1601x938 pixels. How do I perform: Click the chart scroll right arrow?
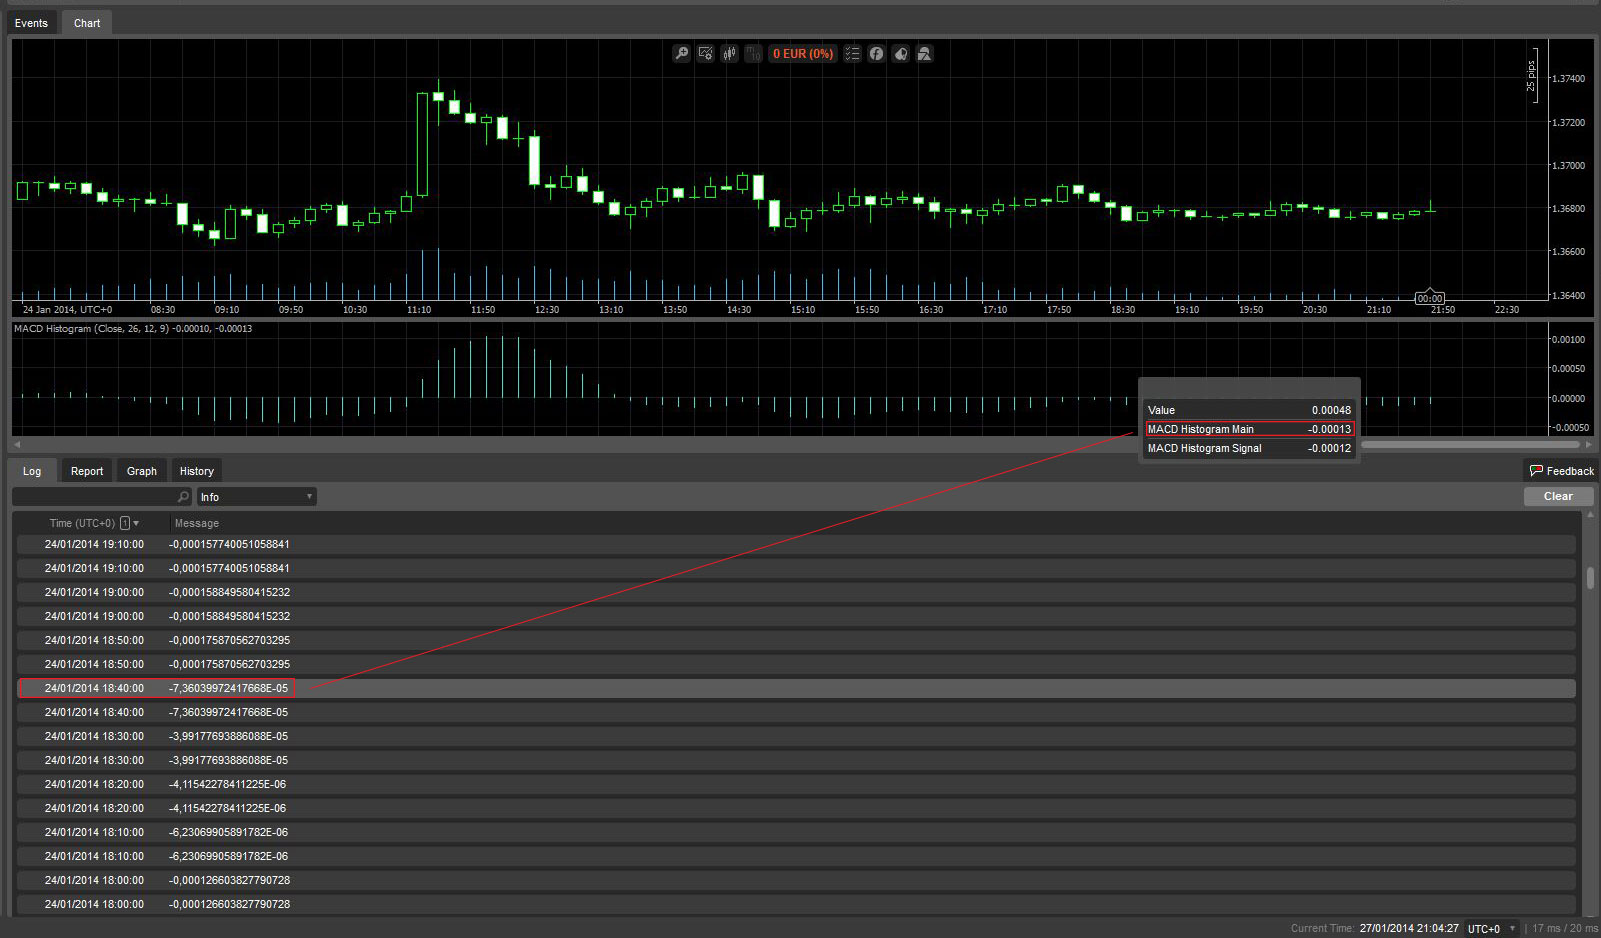coord(1588,444)
